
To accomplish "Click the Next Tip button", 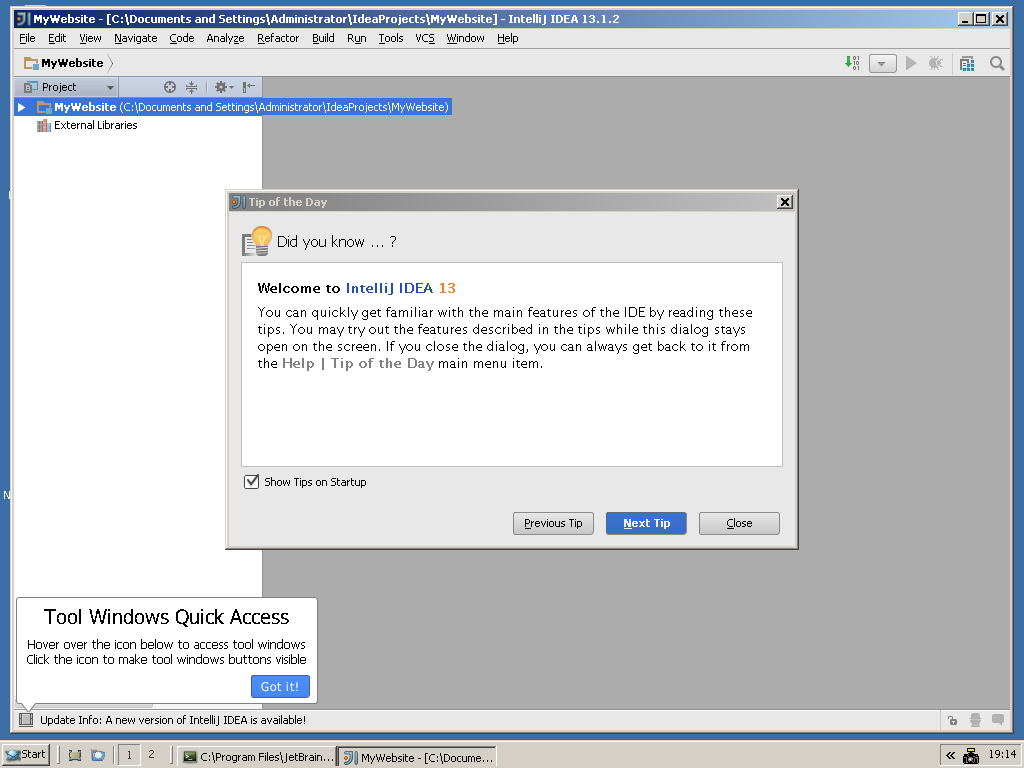I will tap(647, 523).
